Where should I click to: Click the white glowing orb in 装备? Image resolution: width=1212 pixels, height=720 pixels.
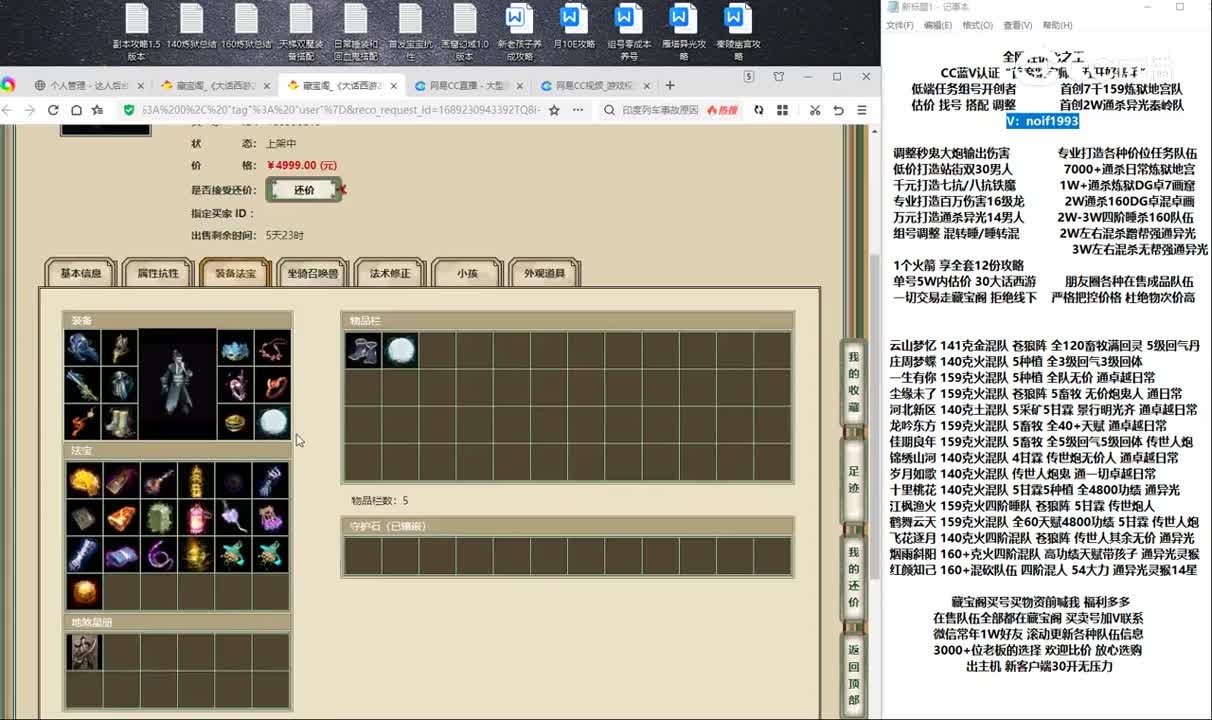point(272,422)
